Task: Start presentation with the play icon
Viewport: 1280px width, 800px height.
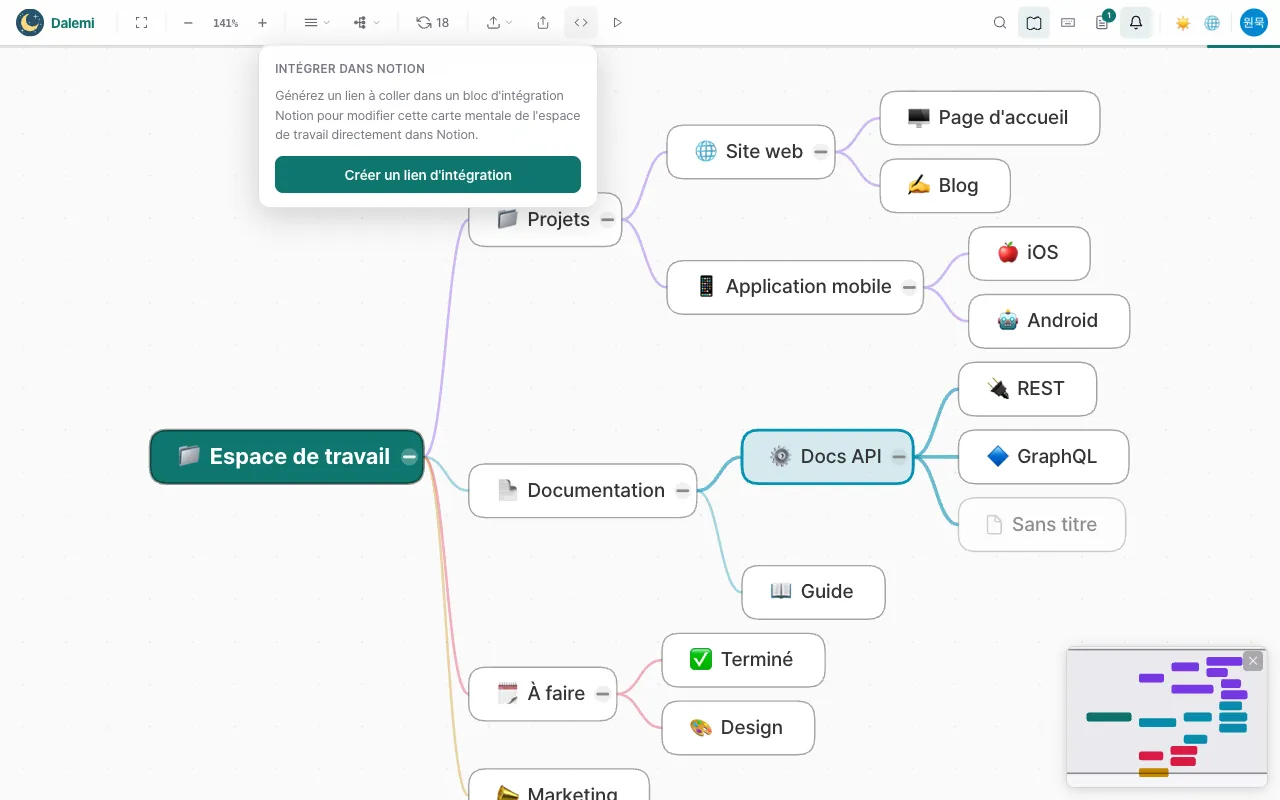Action: coord(617,22)
